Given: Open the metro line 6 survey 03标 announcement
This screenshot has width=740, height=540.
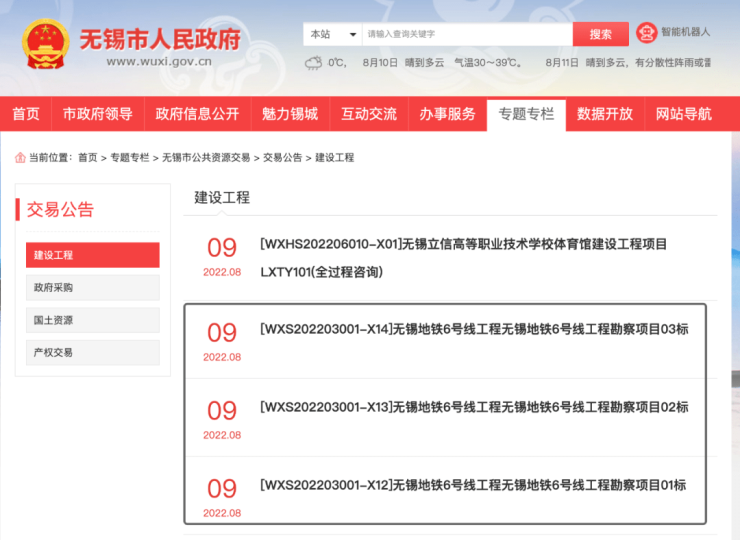Looking at the screenshot, I should point(473,329).
